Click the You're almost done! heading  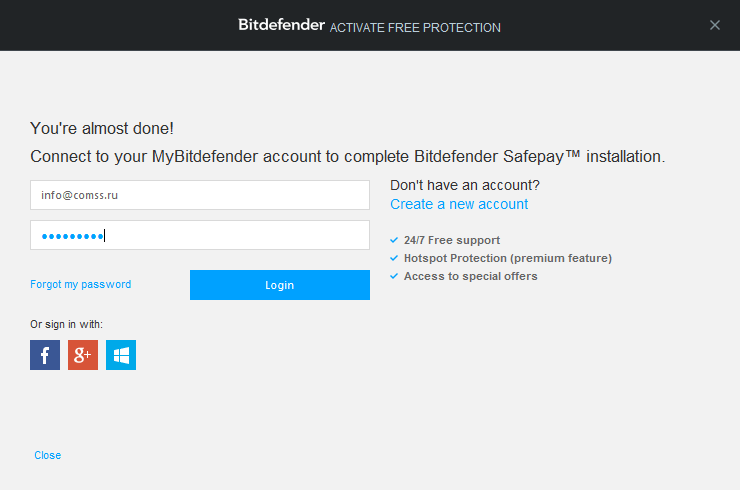pos(102,128)
